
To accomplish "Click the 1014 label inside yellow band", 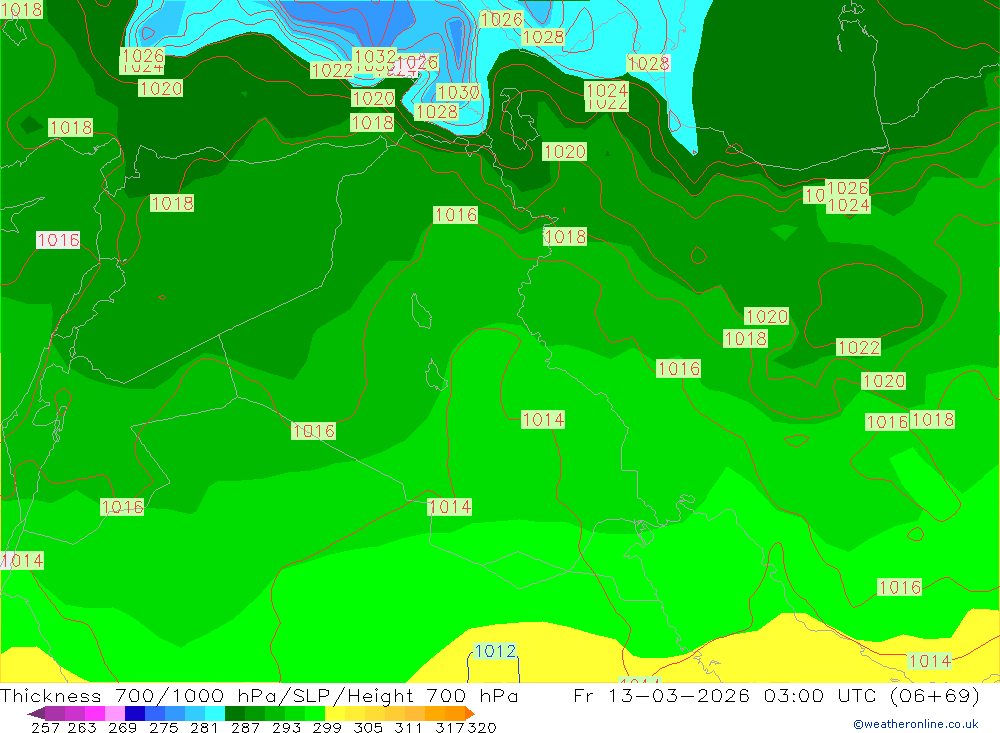I will click(929, 661).
